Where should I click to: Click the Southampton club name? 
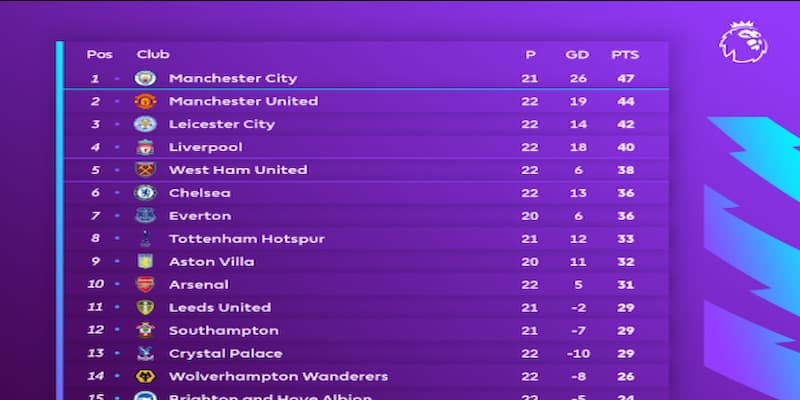point(224,331)
